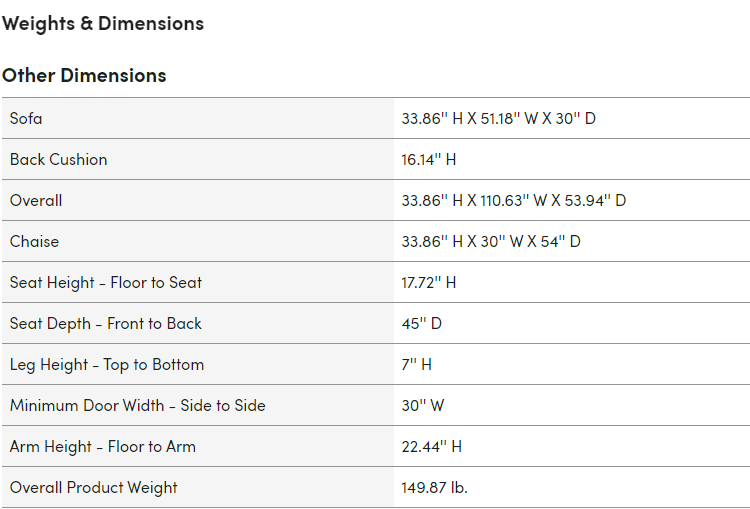750x509 pixels.
Task: Click the 30" W minimum door width value
Action: coord(423,405)
